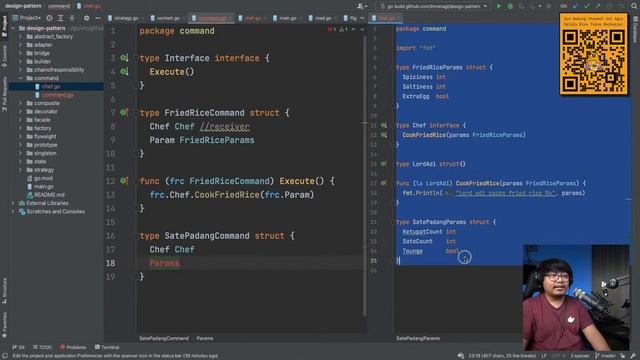Click SatePadangCommand in left breadcrumb

point(164,338)
